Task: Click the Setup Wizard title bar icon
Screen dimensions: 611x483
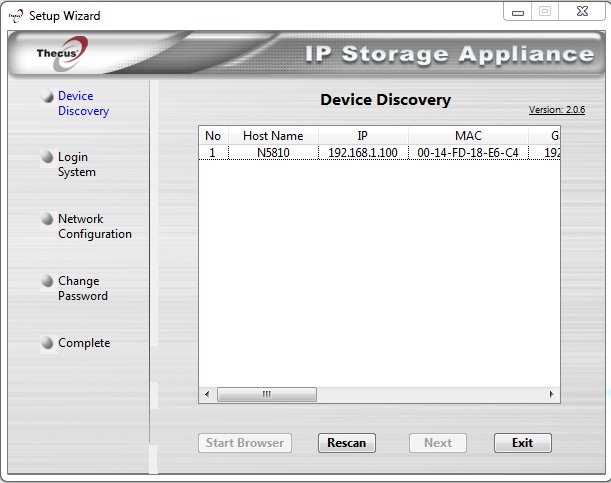Action: click(x=15, y=16)
